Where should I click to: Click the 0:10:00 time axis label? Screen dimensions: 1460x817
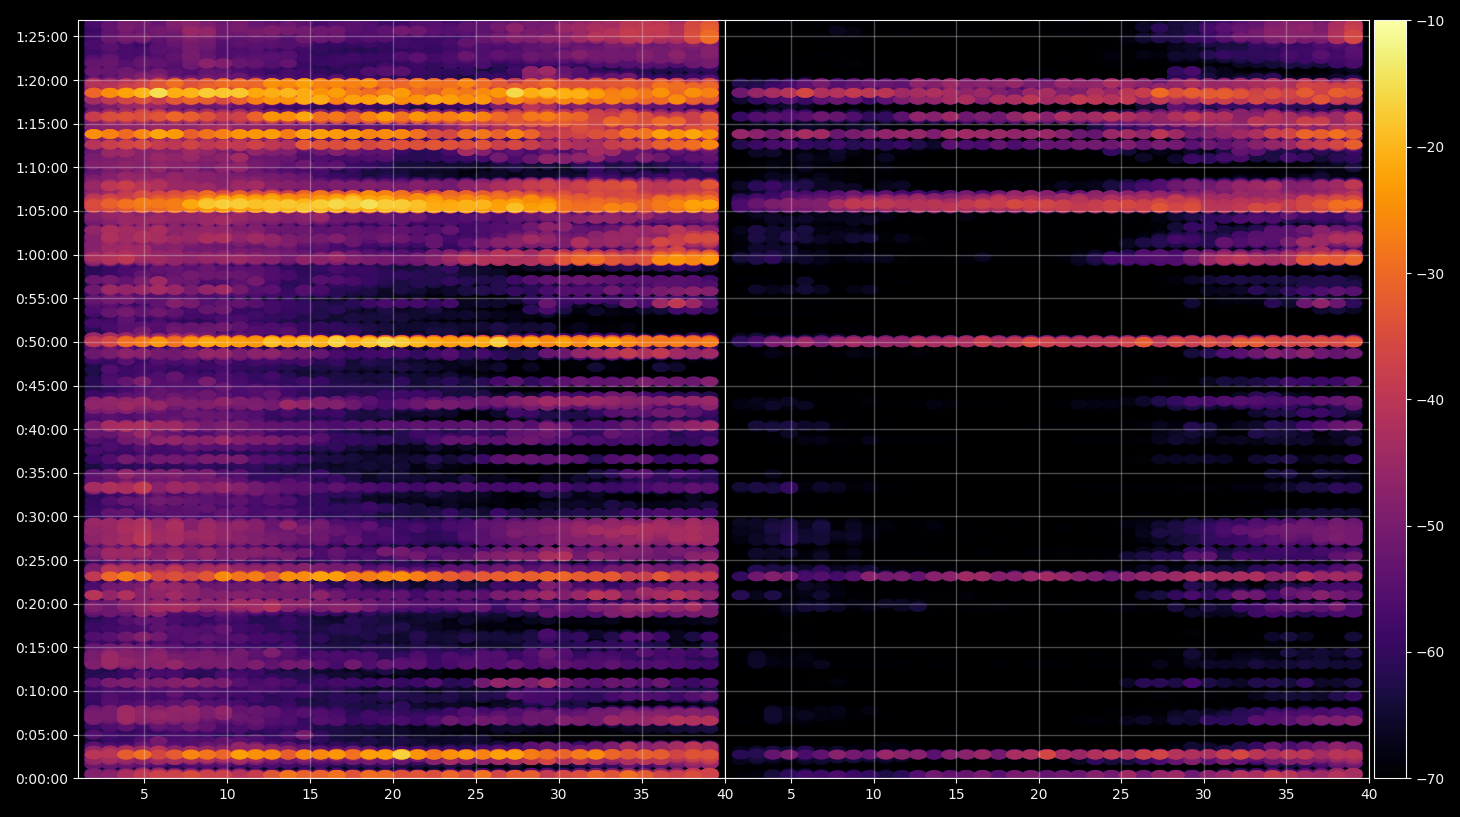(42, 691)
